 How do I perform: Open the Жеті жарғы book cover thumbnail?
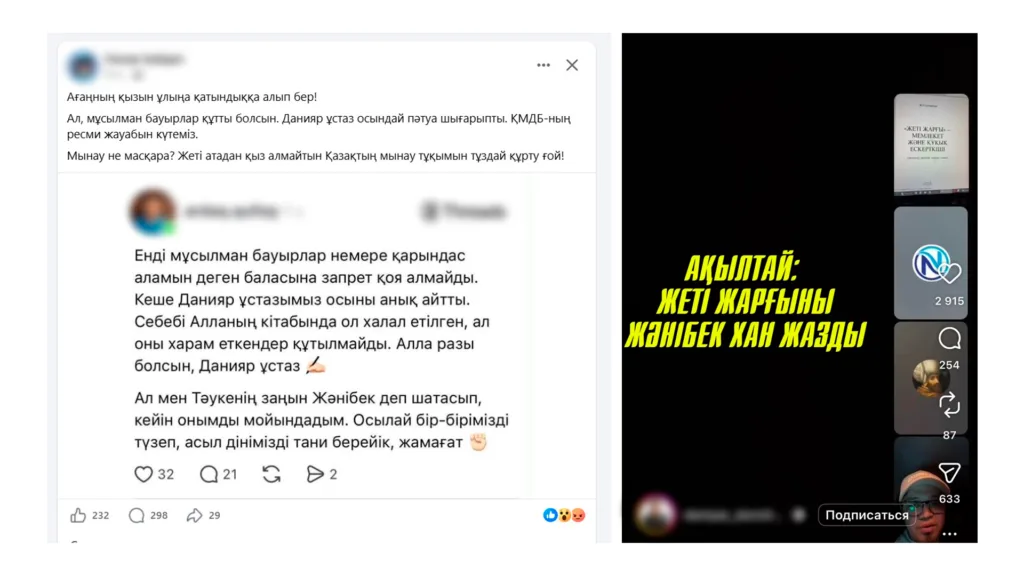[x=931, y=144]
